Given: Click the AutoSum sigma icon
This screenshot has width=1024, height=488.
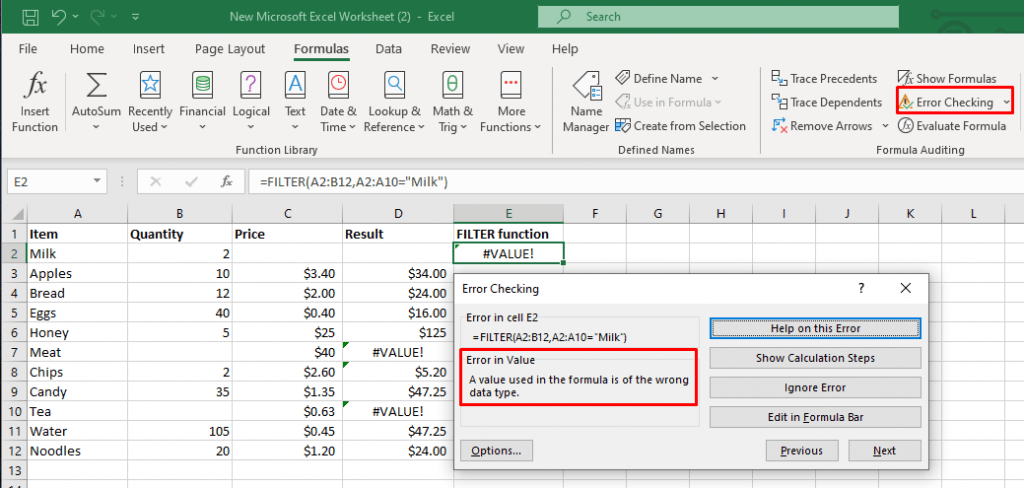Looking at the screenshot, I should 96,86.
